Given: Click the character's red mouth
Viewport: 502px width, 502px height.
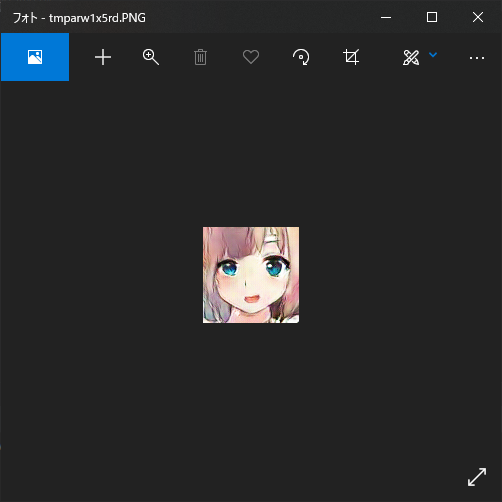Looking at the screenshot, I should point(251,298).
